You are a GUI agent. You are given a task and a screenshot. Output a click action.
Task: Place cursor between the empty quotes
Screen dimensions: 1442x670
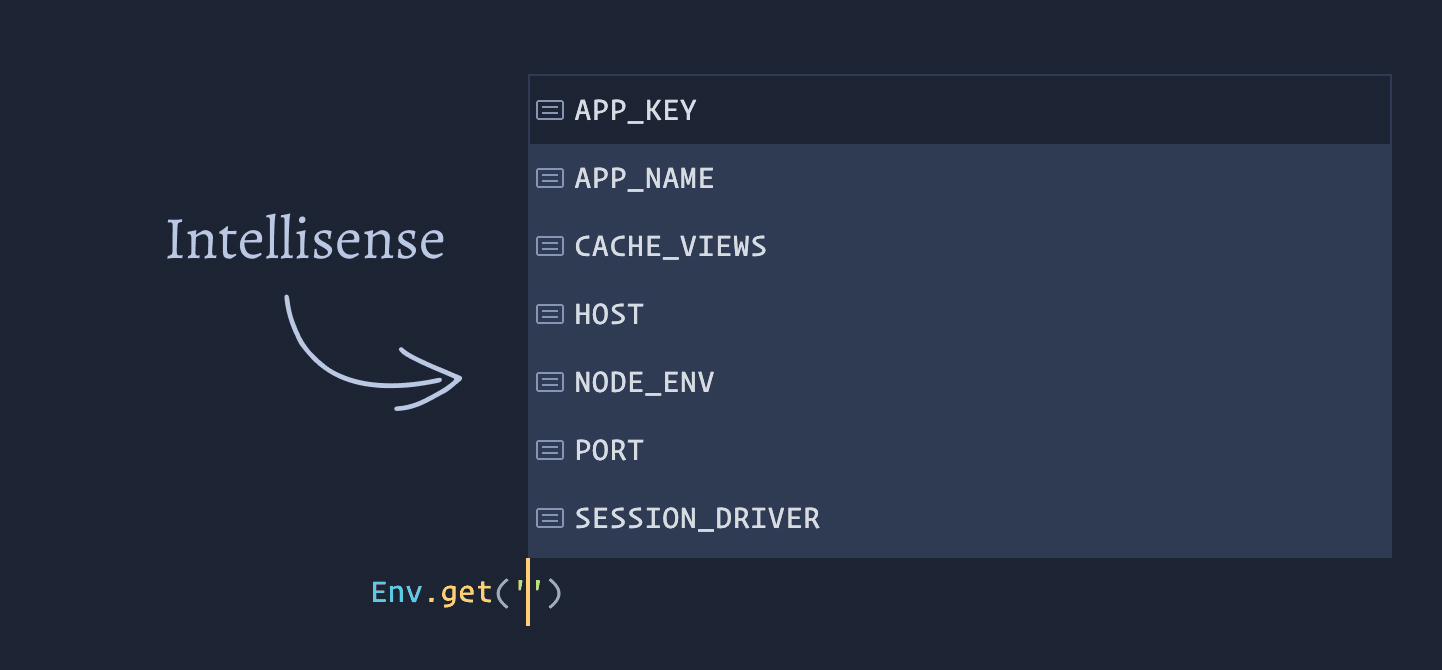pos(529,593)
